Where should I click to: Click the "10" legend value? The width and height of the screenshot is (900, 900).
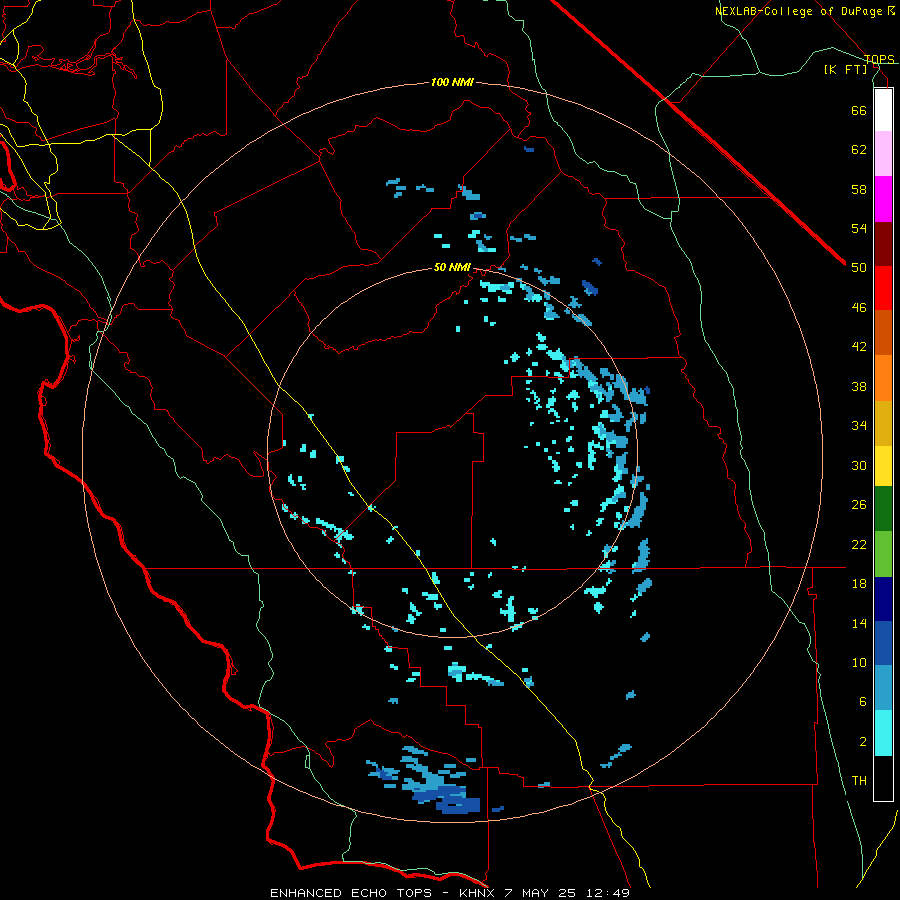point(859,662)
